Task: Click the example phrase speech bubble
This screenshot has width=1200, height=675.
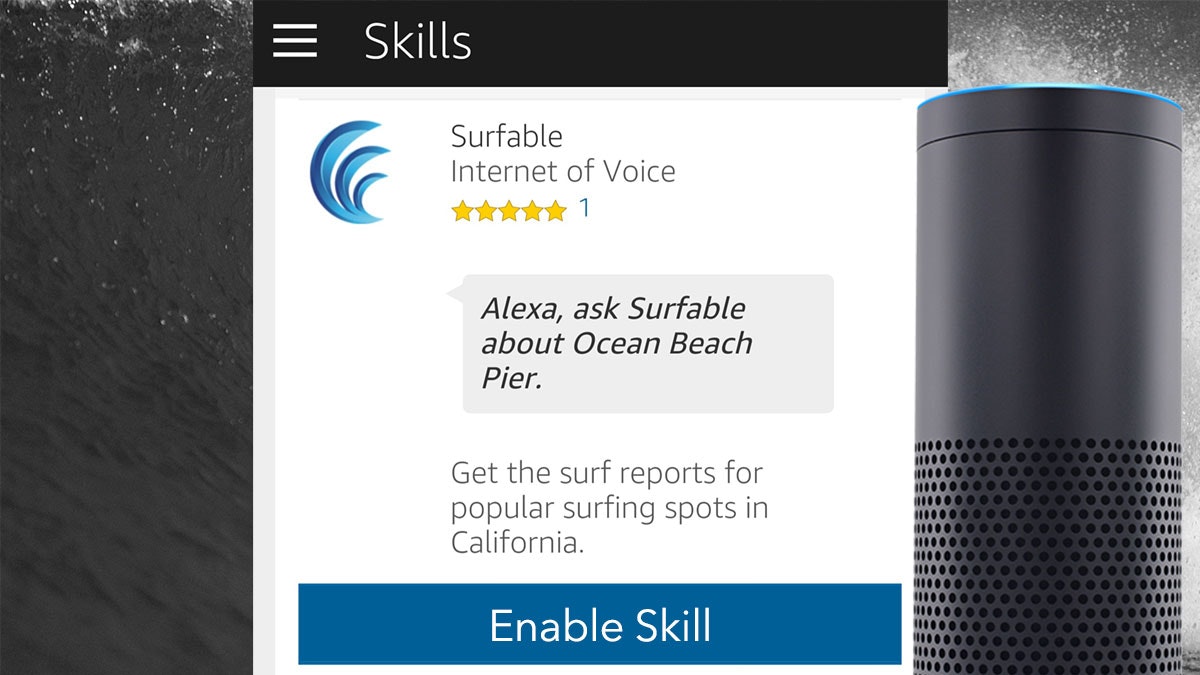Action: (645, 343)
